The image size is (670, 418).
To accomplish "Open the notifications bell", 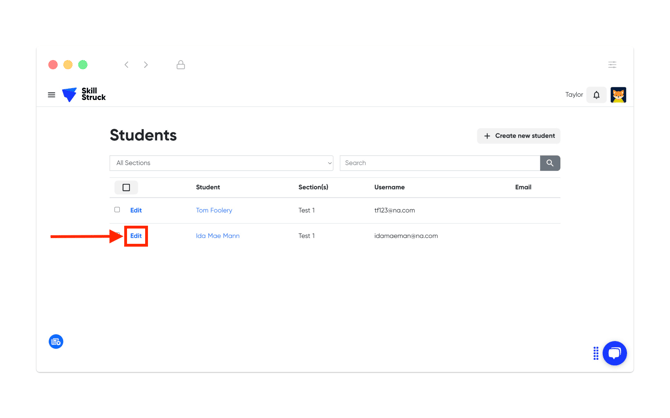I will [x=596, y=95].
